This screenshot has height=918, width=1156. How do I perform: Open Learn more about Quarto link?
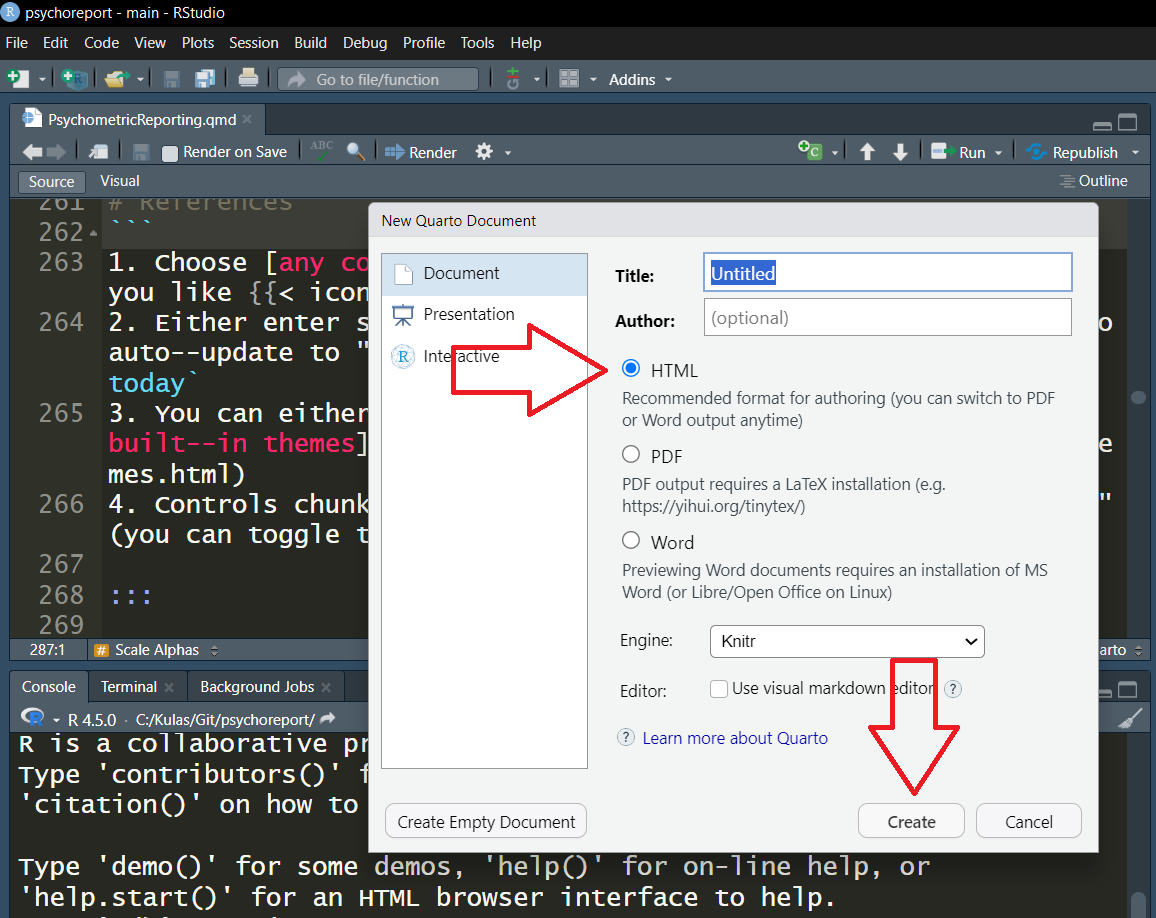[x=735, y=738]
